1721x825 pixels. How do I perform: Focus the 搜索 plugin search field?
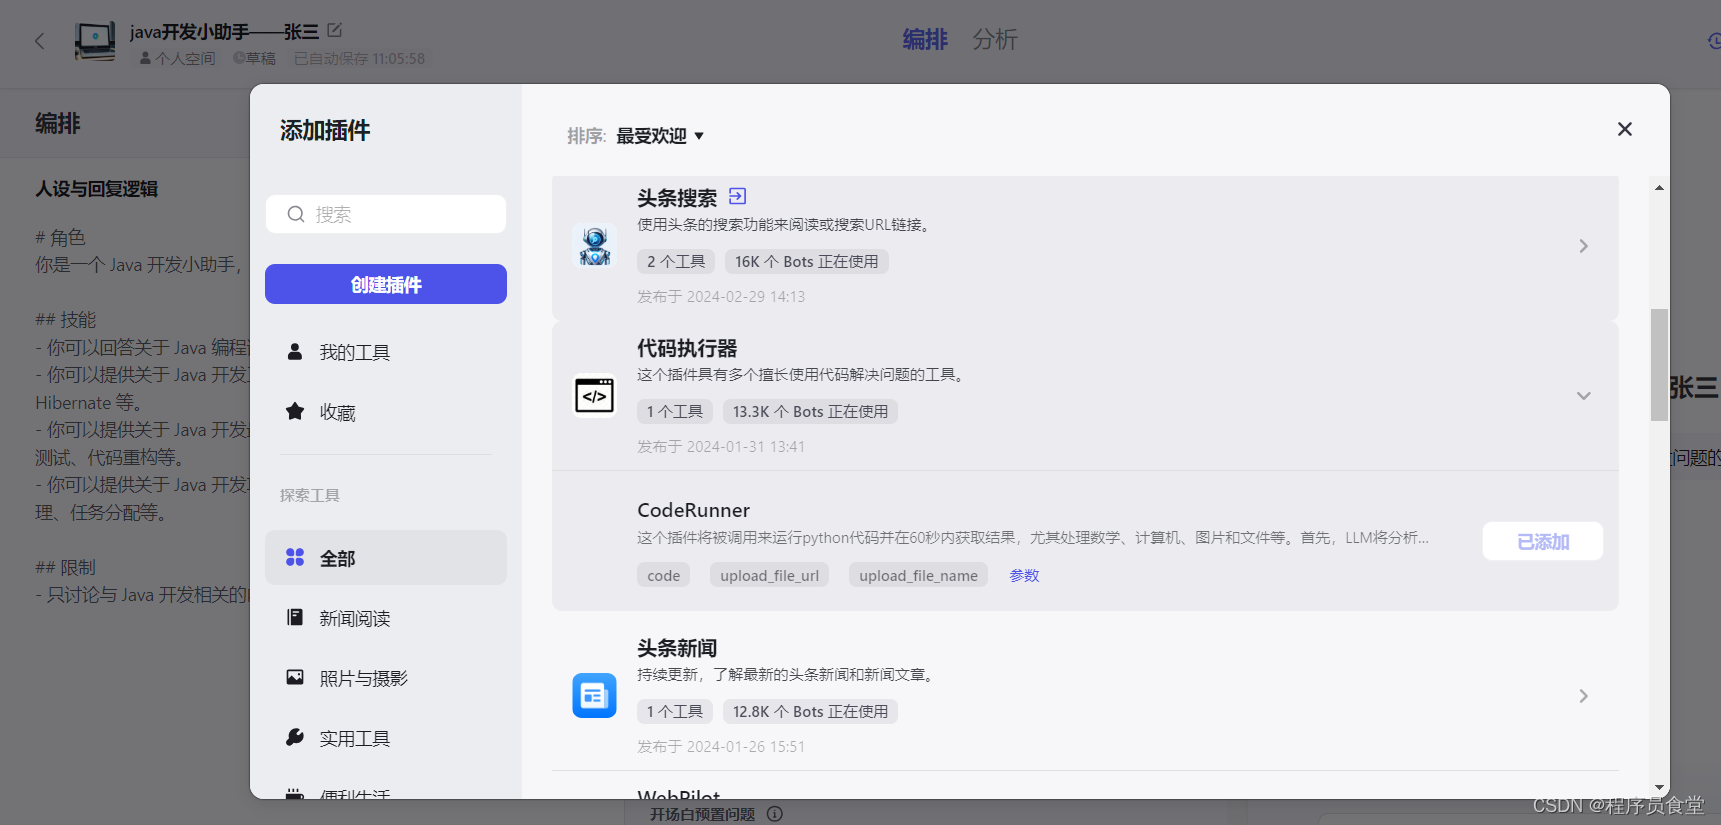tap(386, 214)
